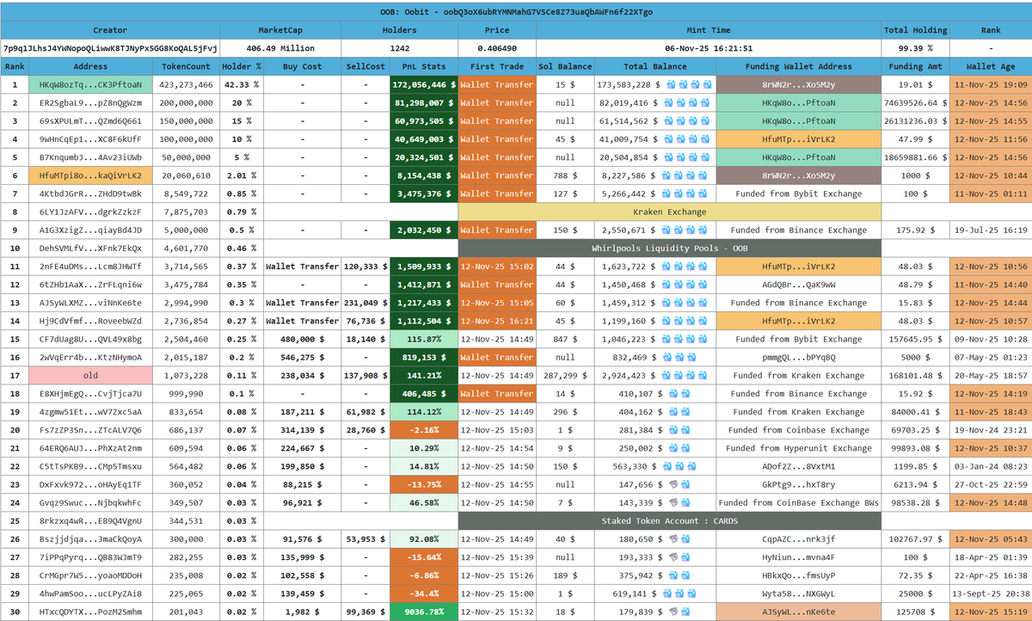Open wallet address HKqW8ozTq...CK3PftoaN in rank 1
Viewport: 1032px width, 621px height.
click(90, 85)
